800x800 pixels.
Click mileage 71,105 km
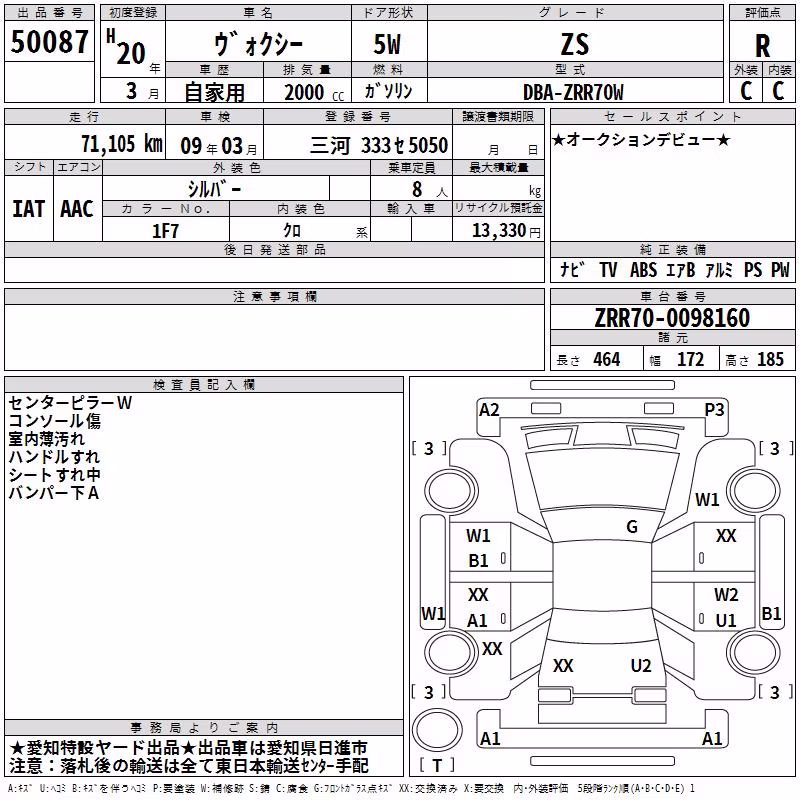click(x=122, y=144)
